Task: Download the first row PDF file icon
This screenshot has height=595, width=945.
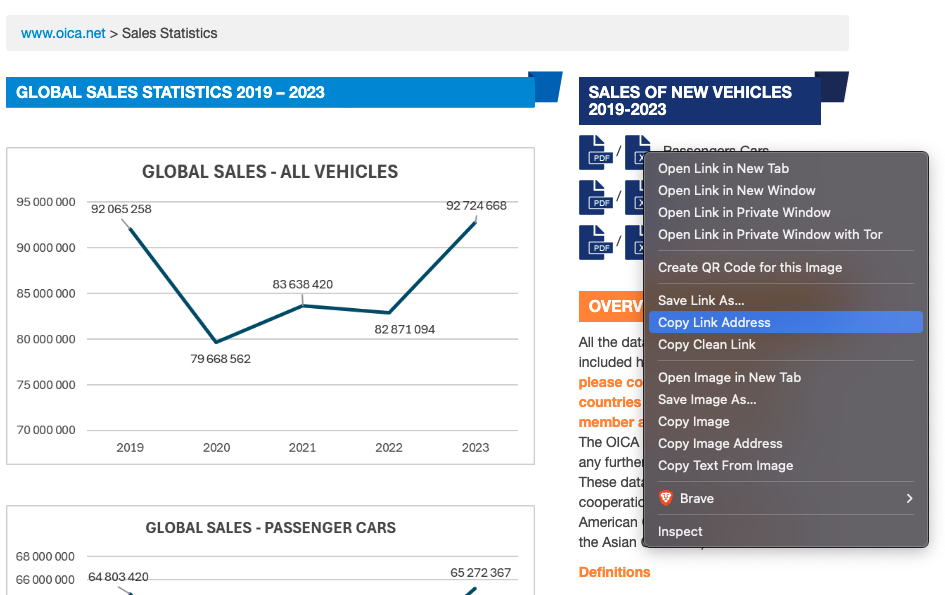Action: [595, 152]
